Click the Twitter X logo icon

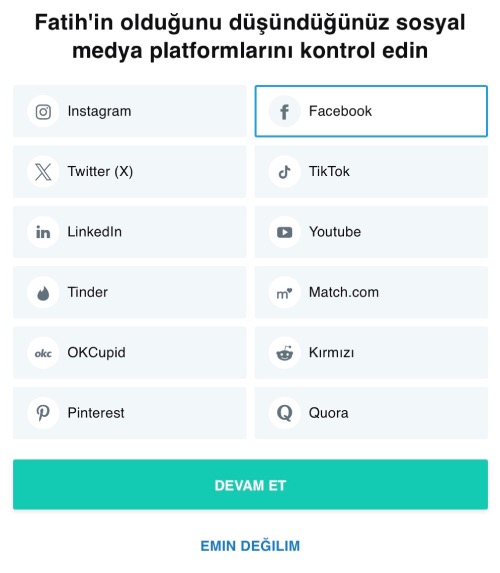click(x=43, y=172)
